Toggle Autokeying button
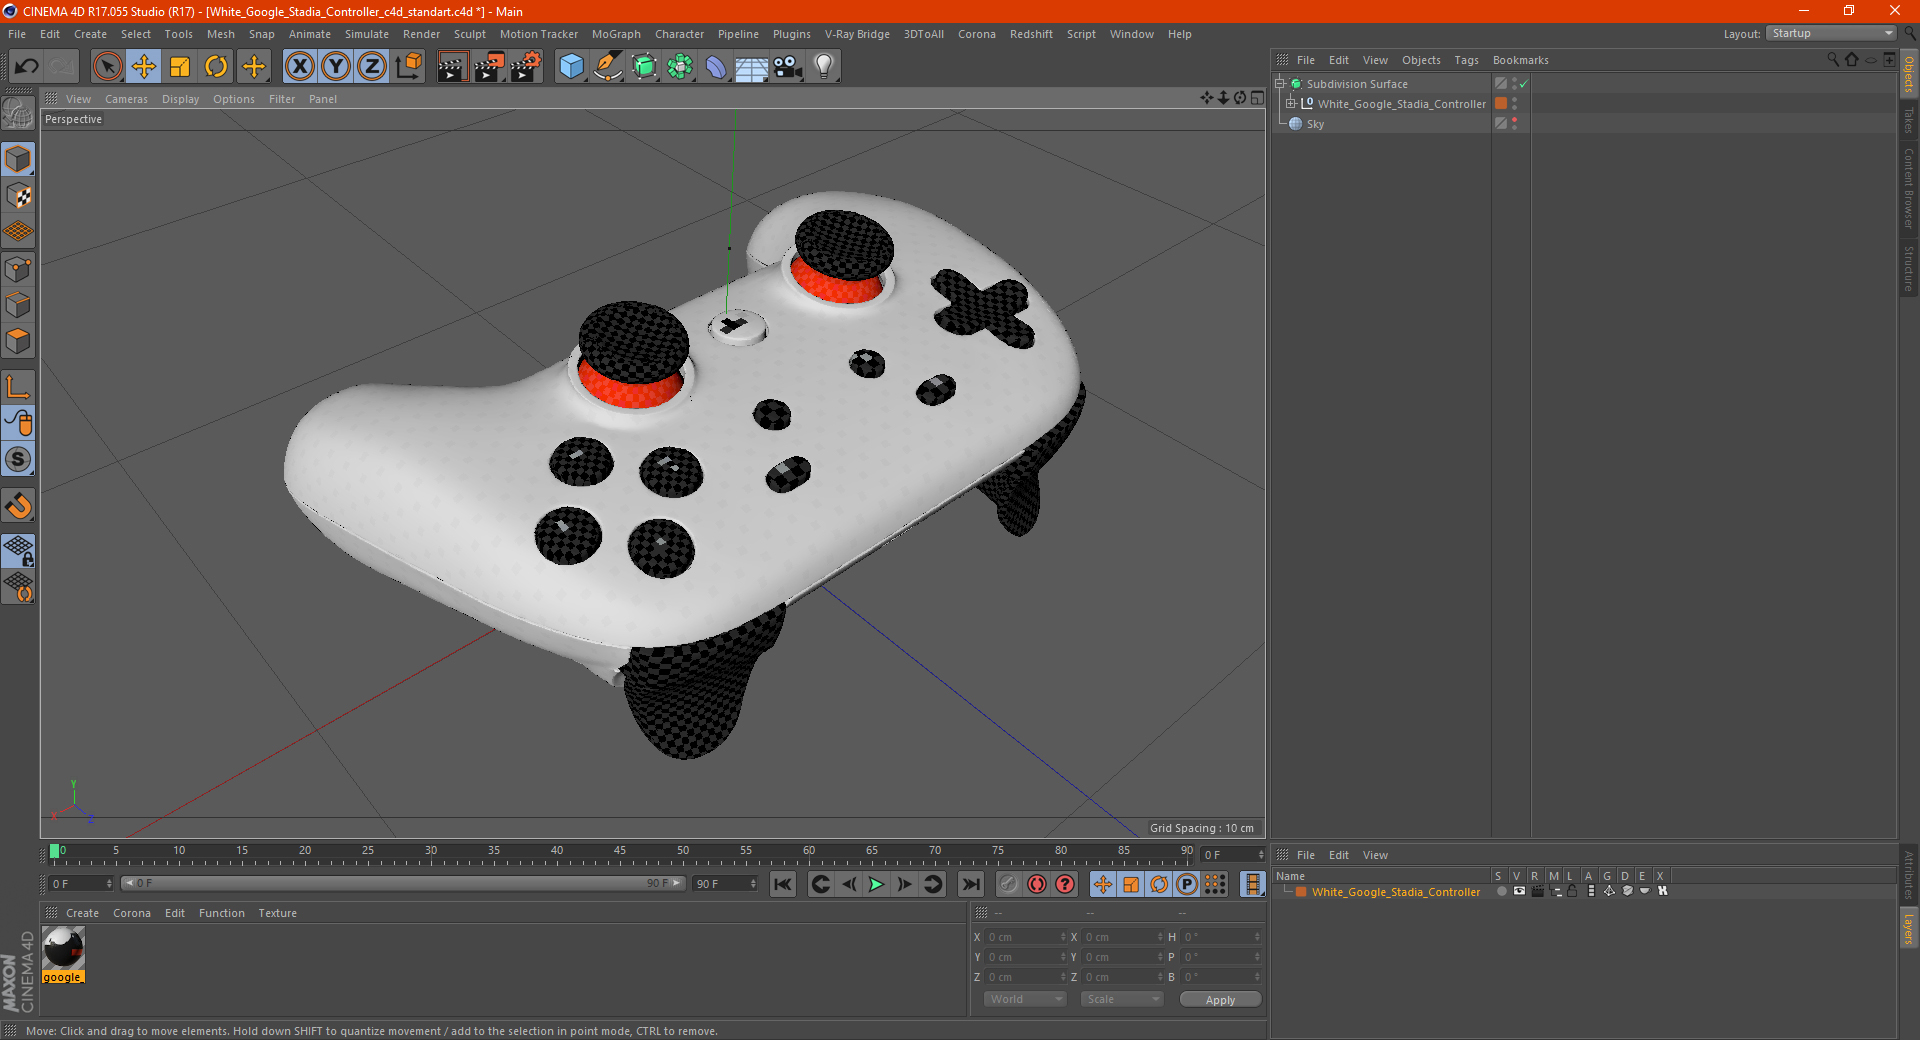 1037,884
